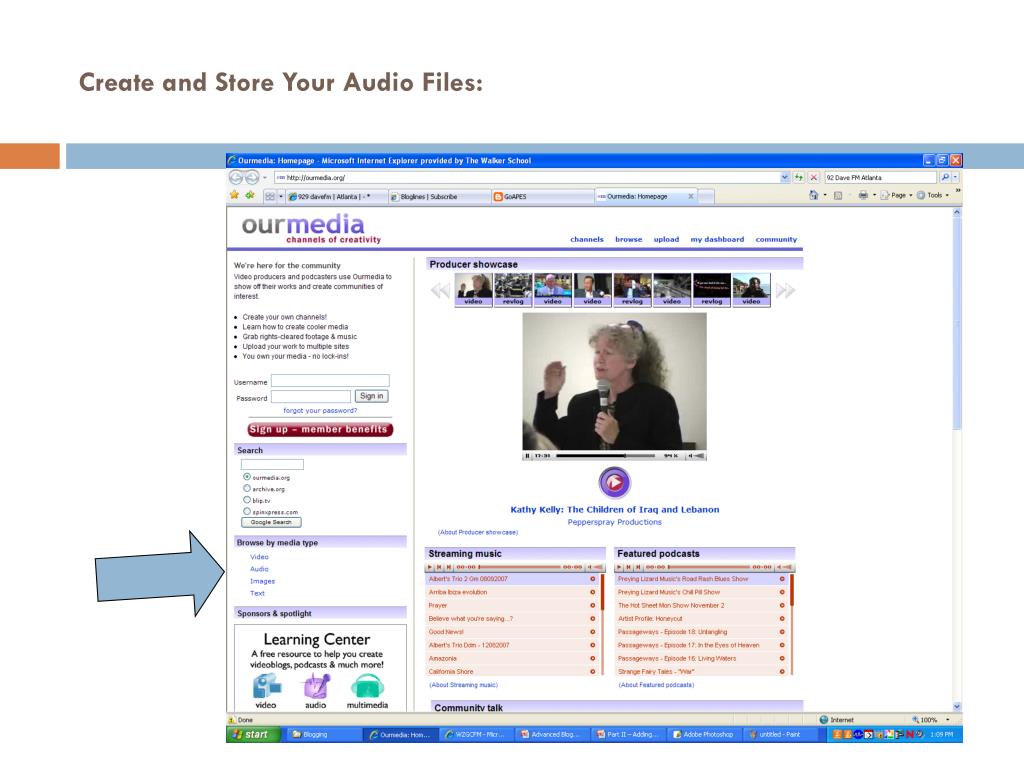Switch to the Bloglines Subscribe tab
Screen dimensions: 1024x768
(x=440, y=197)
